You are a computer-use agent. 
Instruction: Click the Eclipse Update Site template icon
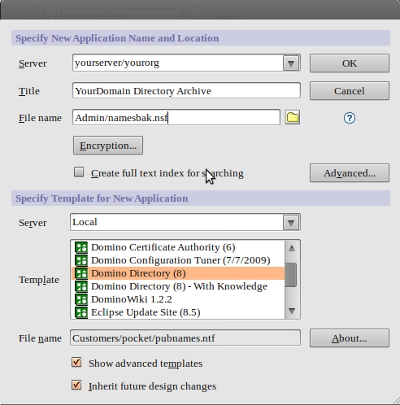[81, 312]
